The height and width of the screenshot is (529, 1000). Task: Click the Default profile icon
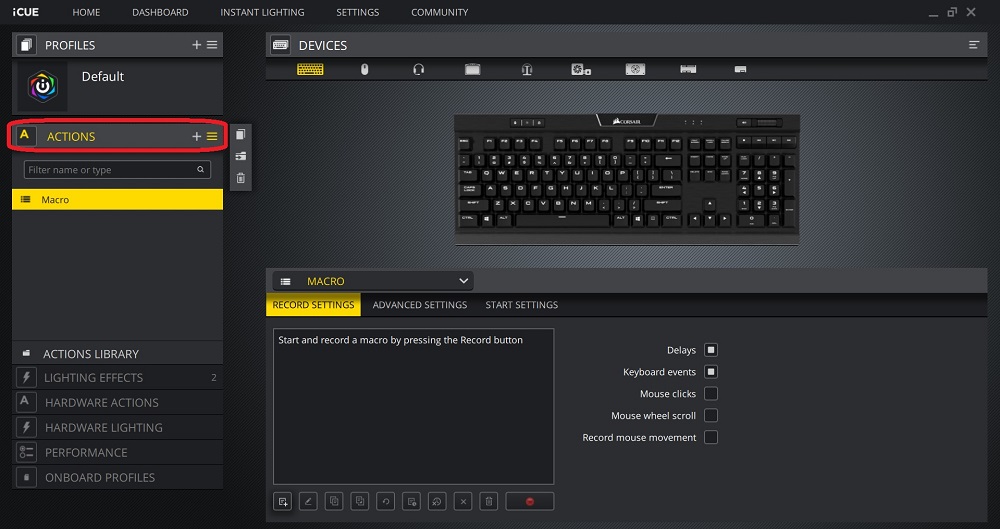[43, 87]
